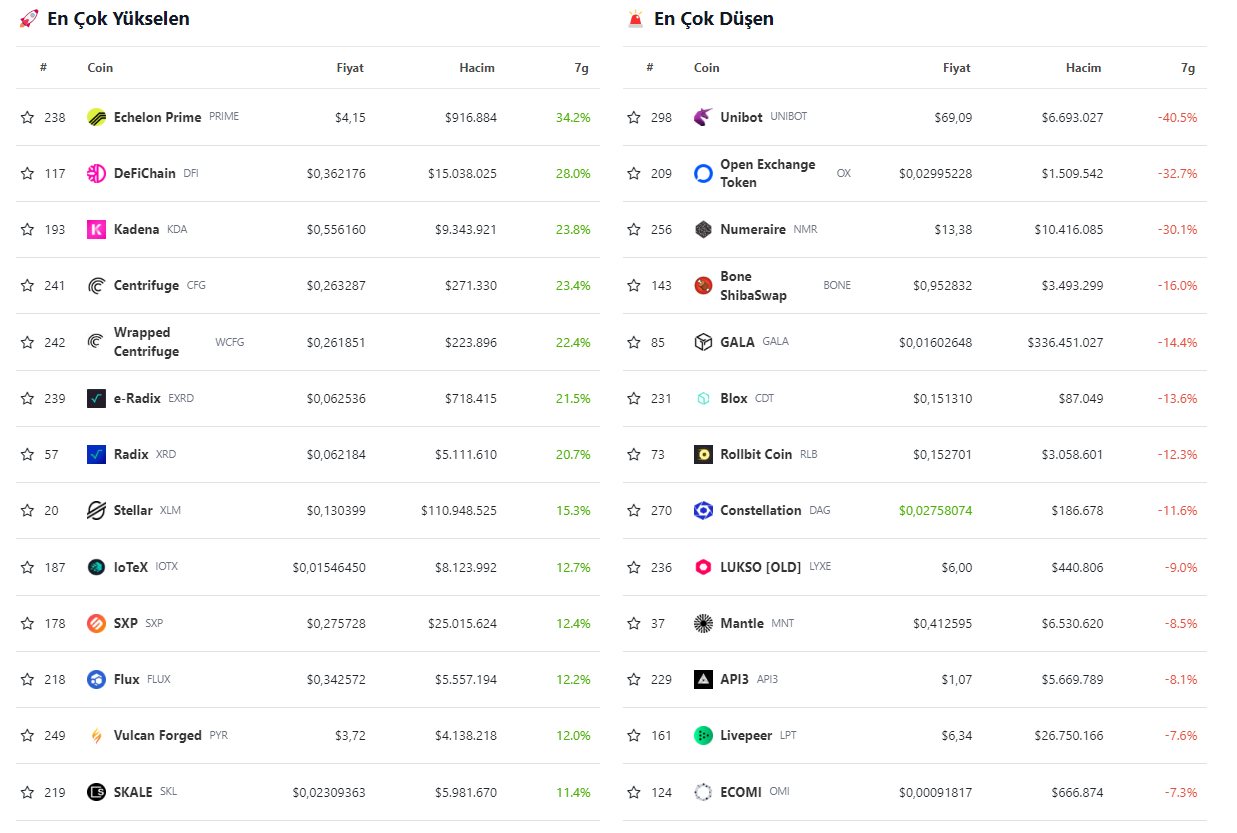Toggle favorite star for SKALE

[x=27, y=792]
